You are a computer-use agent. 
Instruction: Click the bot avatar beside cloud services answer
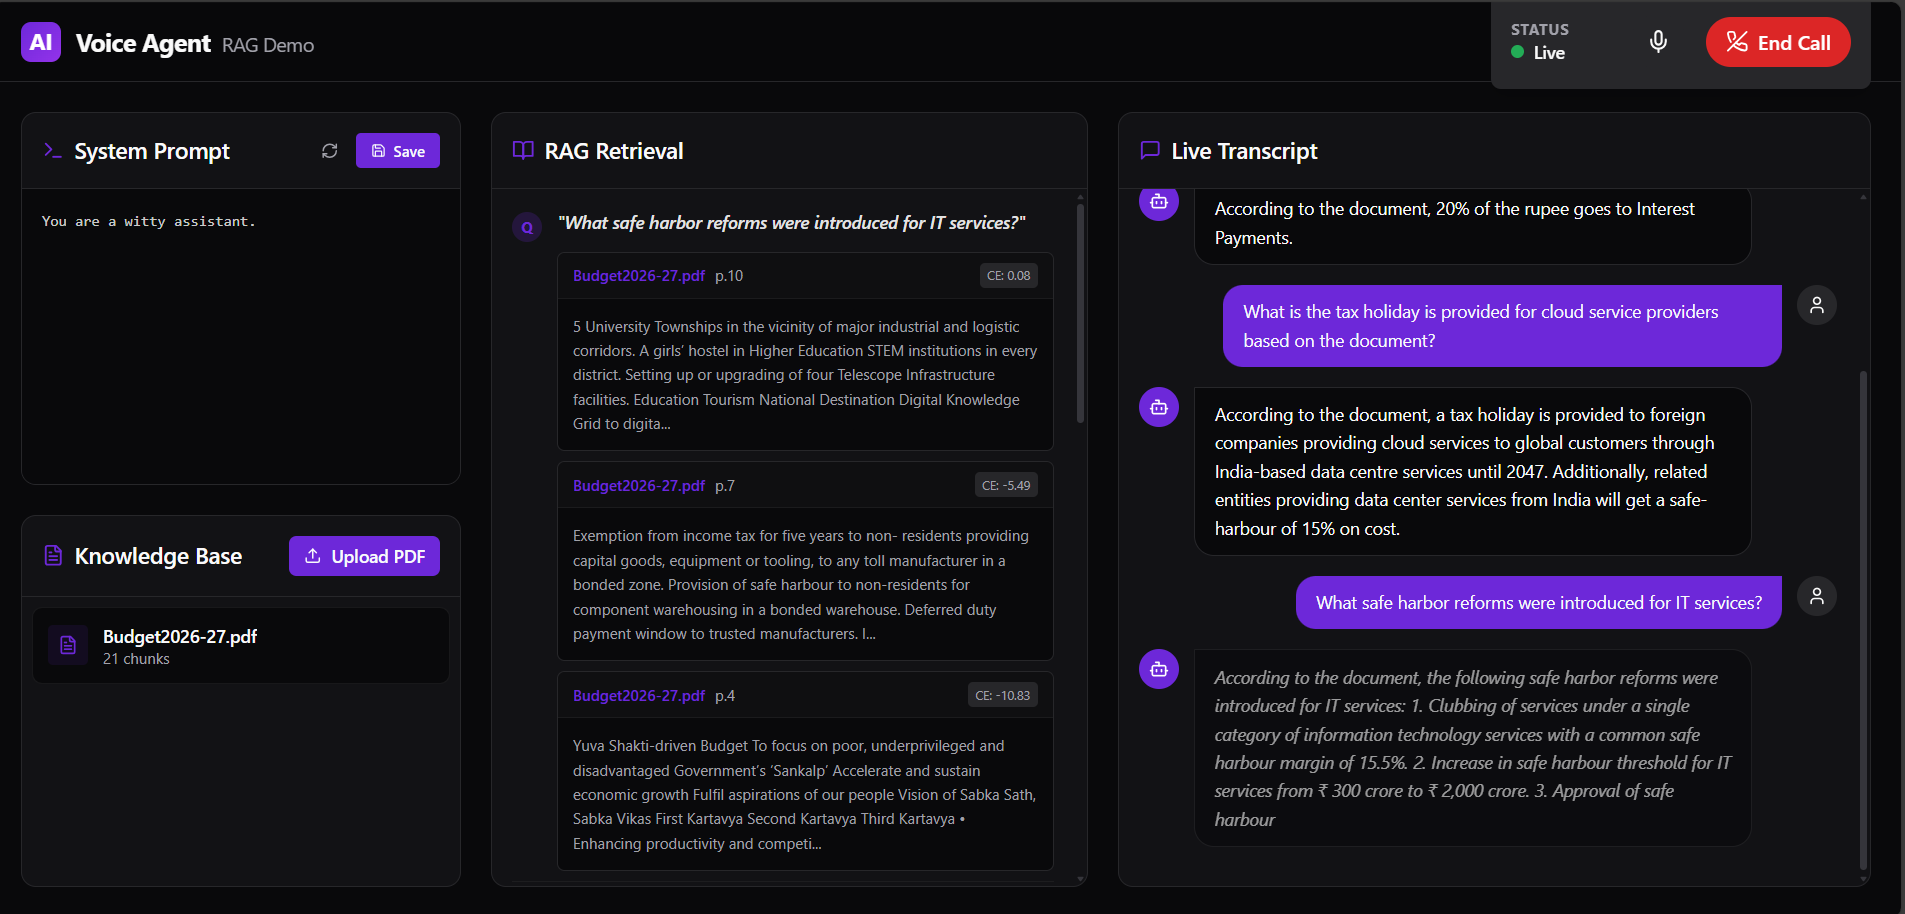click(x=1159, y=407)
